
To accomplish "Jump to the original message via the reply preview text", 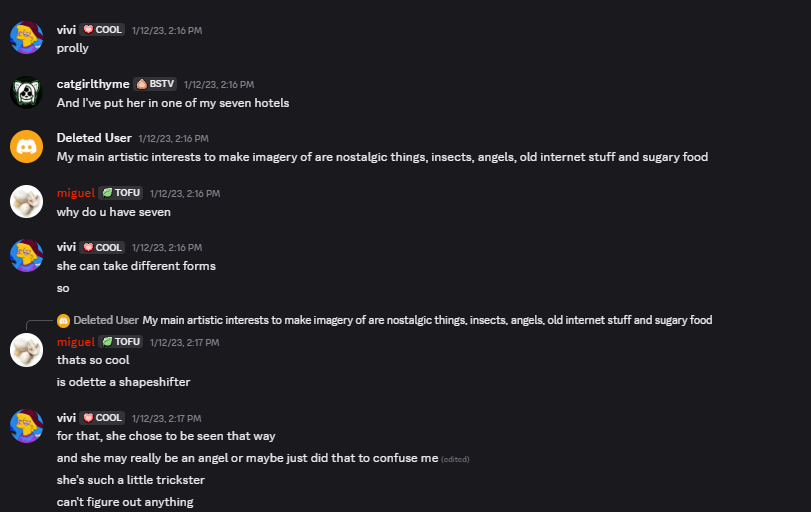I will 427,321.
